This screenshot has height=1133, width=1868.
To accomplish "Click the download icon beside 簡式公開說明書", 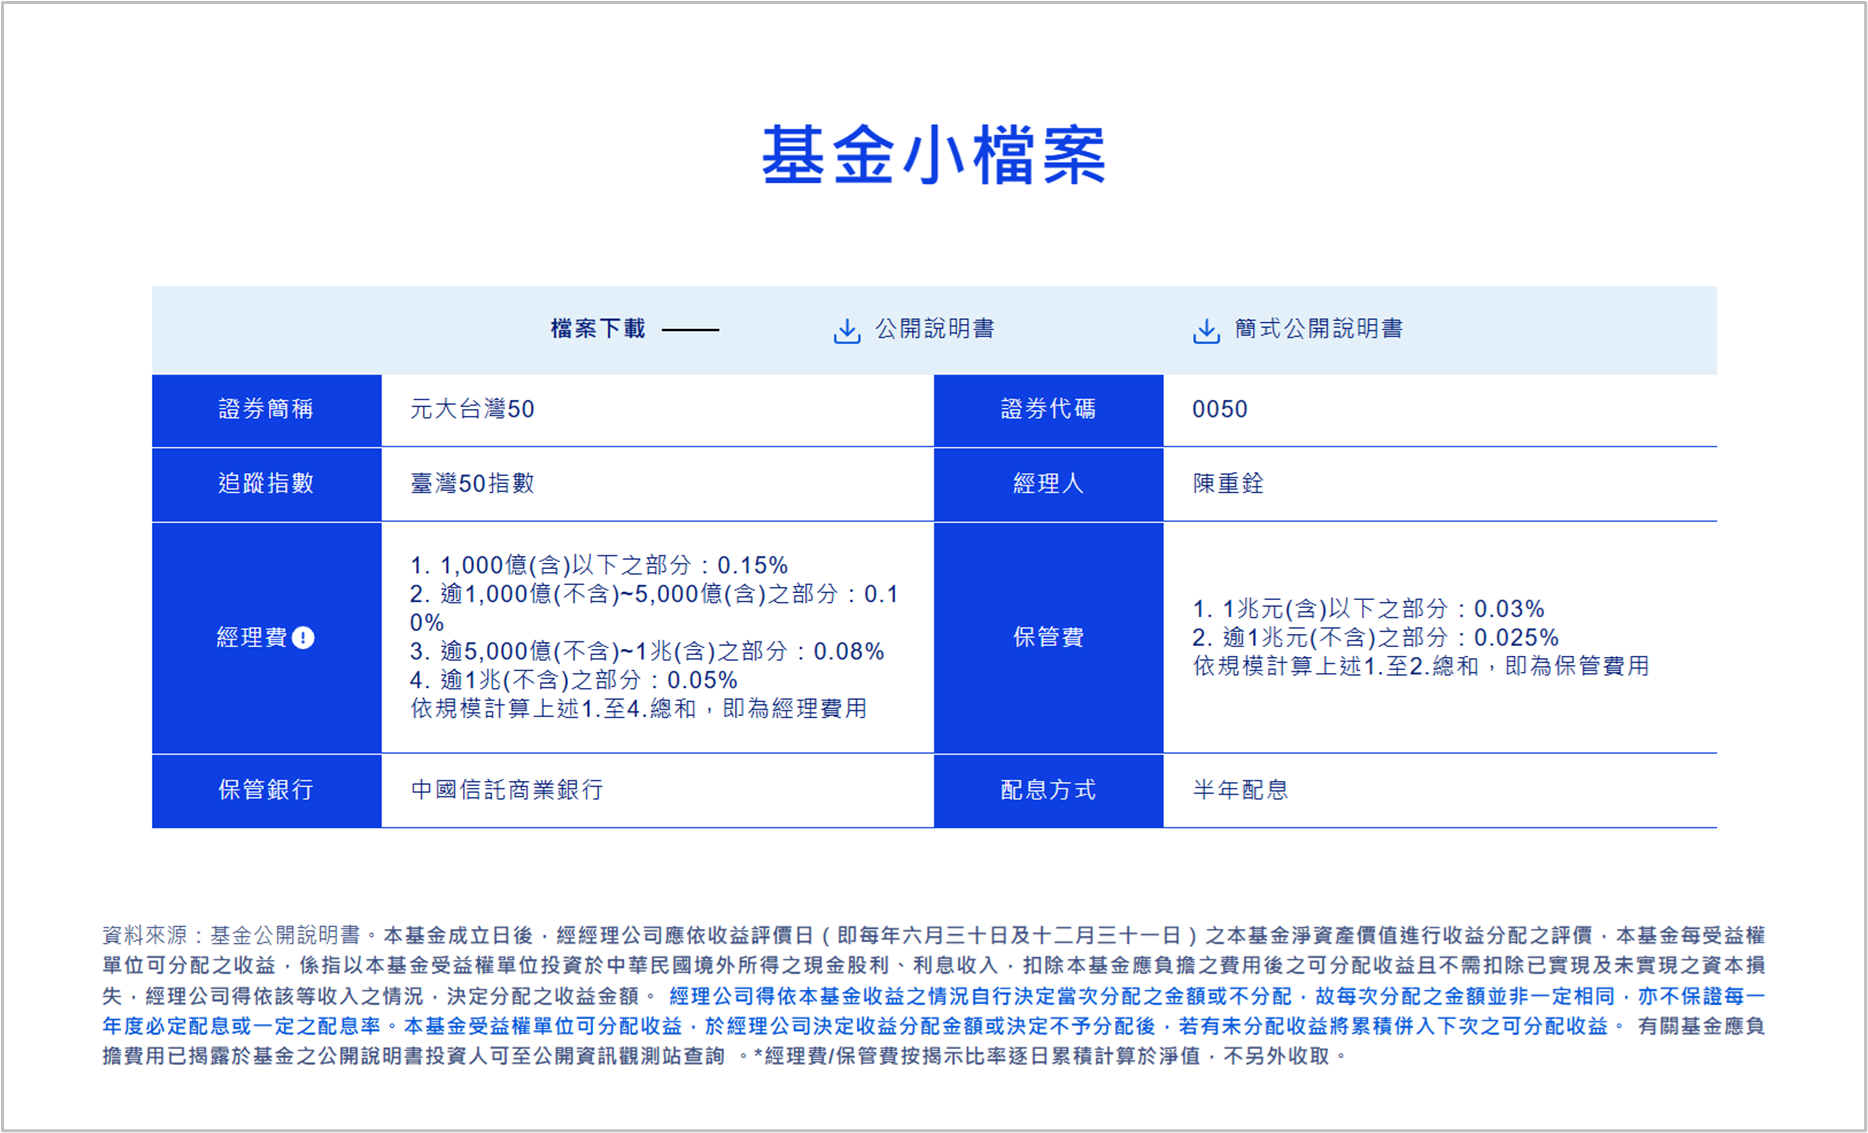I will click(x=1207, y=327).
